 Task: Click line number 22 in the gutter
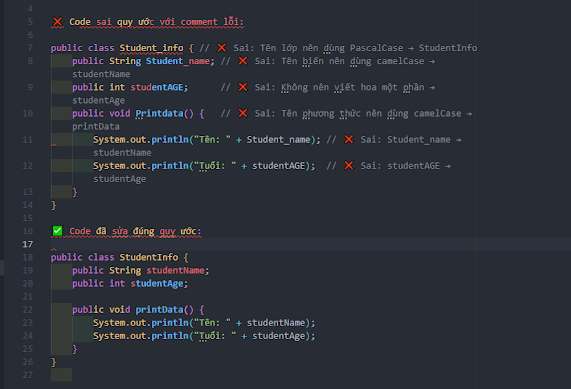point(28,310)
